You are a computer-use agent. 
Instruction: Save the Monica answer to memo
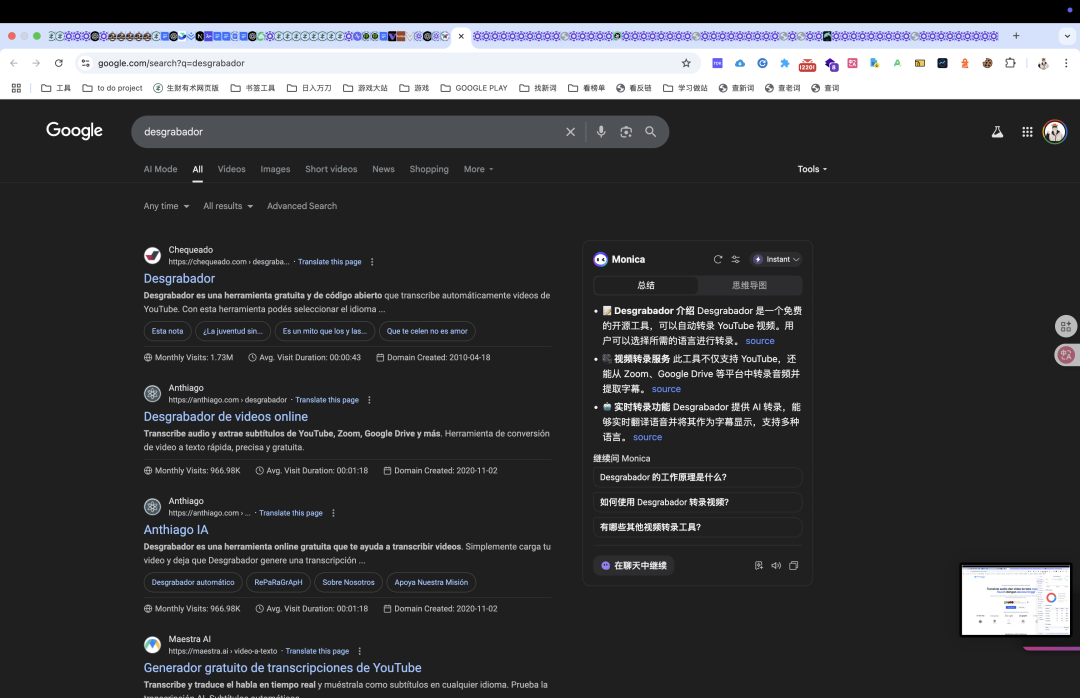tap(758, 565)
